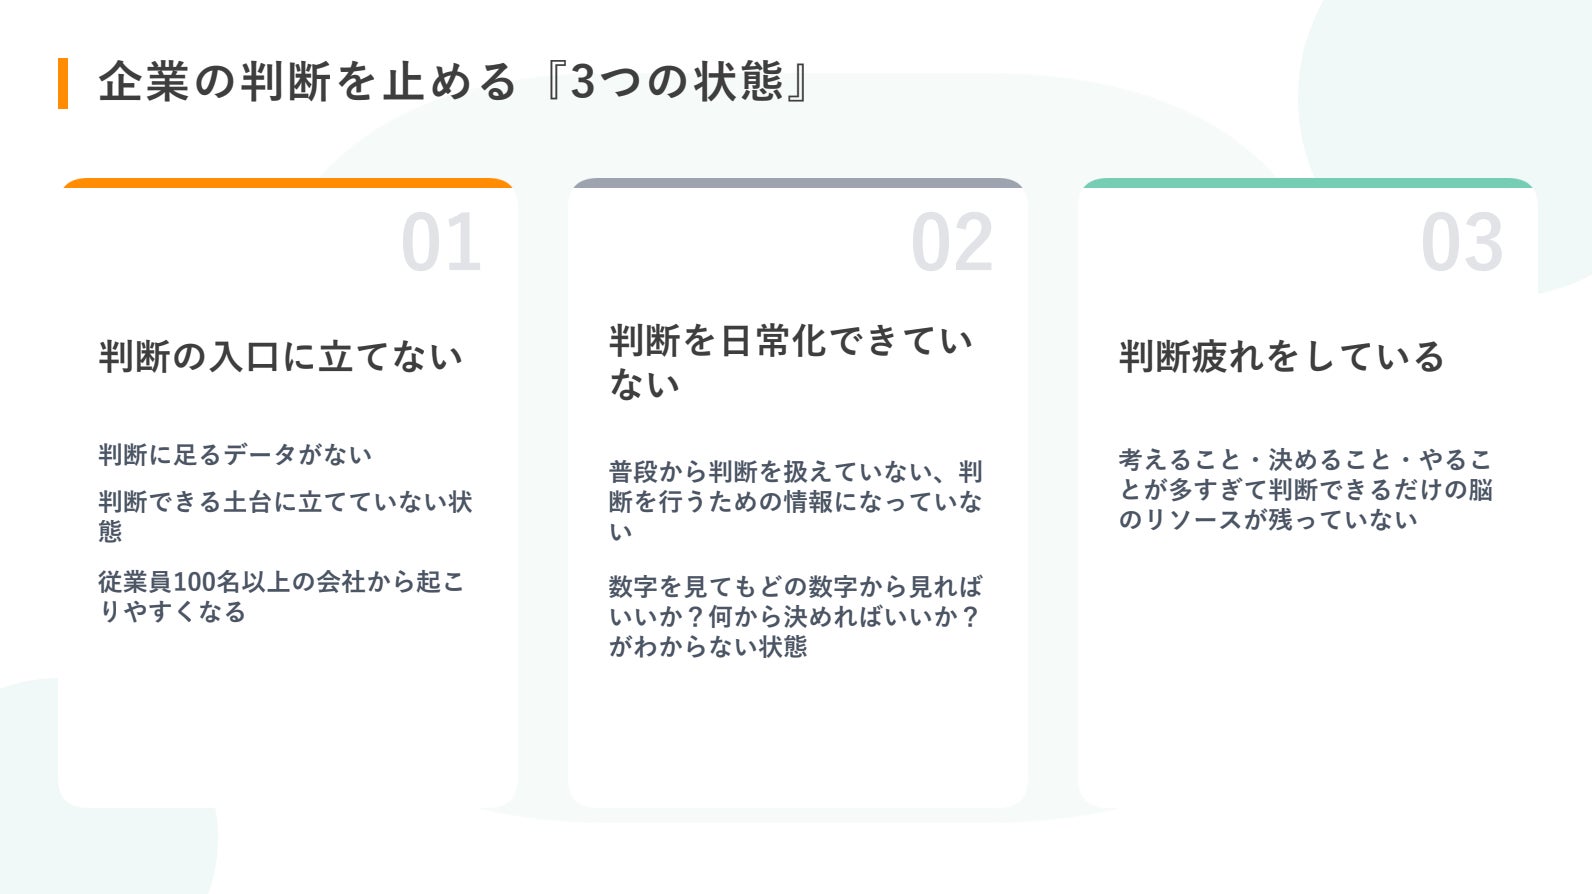The height and width of the screenshot is (894, 1592).
Task: Select the orange accent bar beside the title
Action: tap(63, 83)
